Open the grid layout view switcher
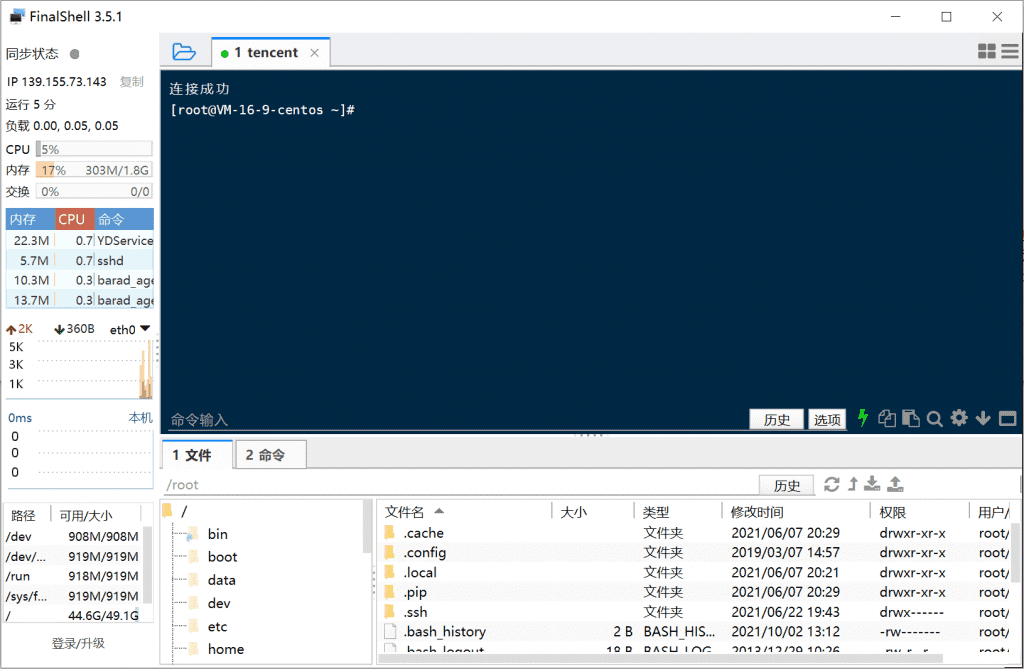The width and height of the screenshot is (1024, 669). (x=986, y=52)
